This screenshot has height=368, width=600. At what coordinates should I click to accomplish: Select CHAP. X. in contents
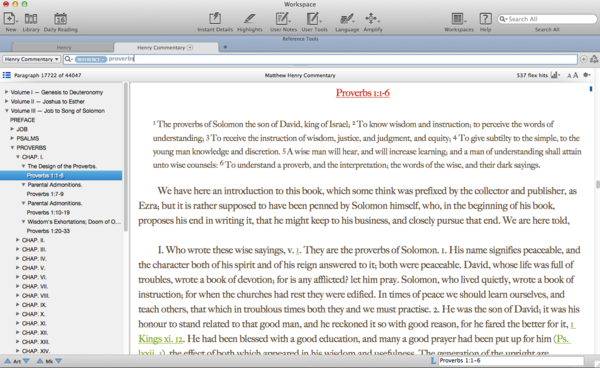pos(34,314)
